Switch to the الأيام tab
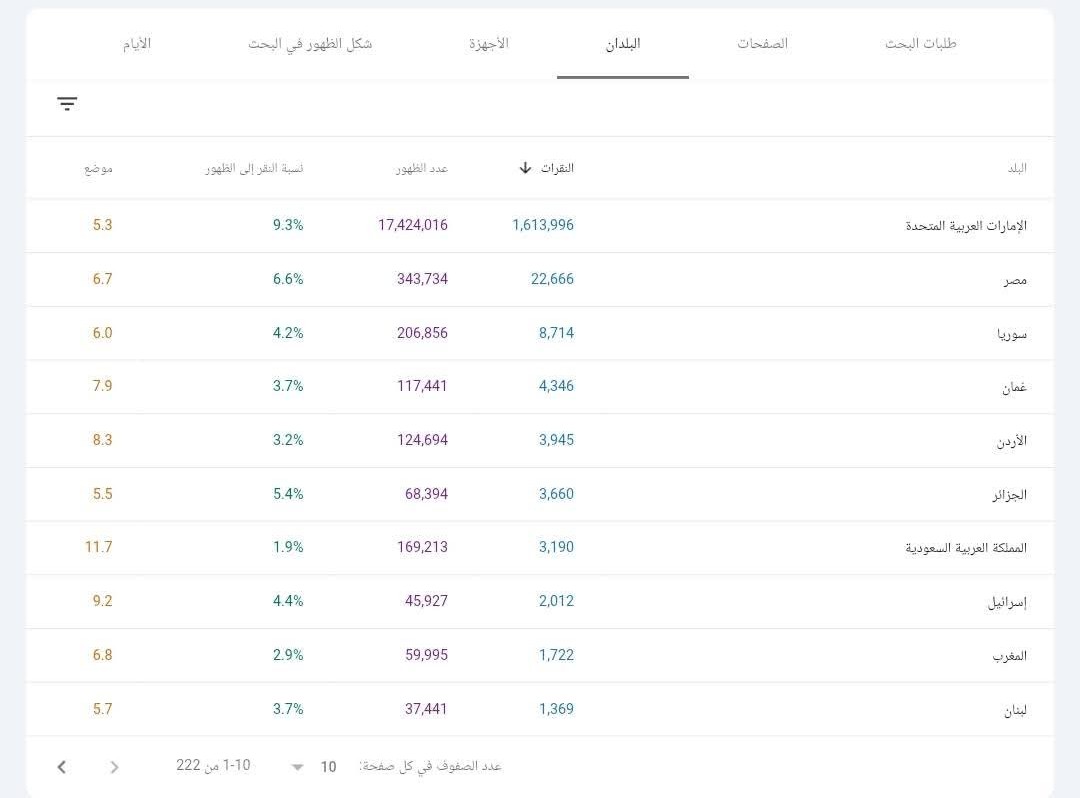Screen dimensions: 1080x798 137,44
